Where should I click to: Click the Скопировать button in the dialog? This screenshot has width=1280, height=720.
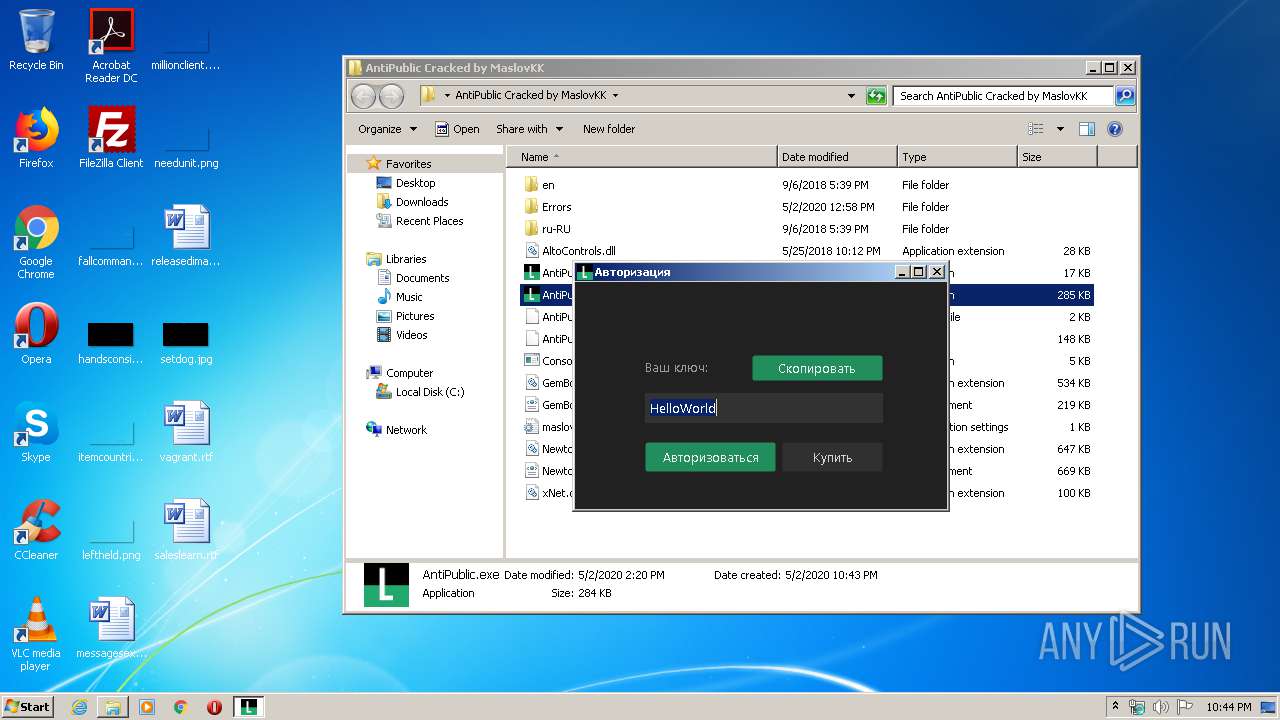click(x=817, y=368)
